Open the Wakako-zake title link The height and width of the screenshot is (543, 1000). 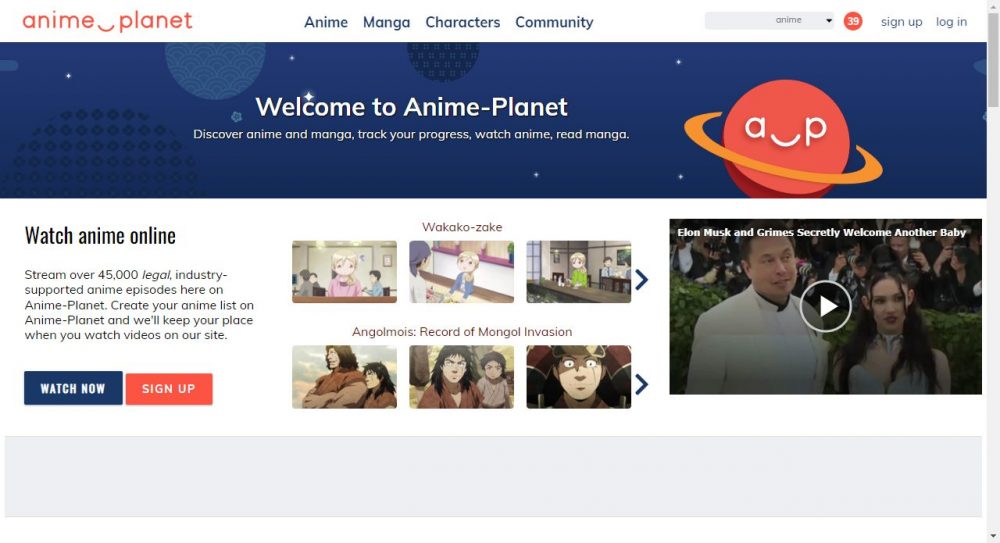(x=462, y=227)
